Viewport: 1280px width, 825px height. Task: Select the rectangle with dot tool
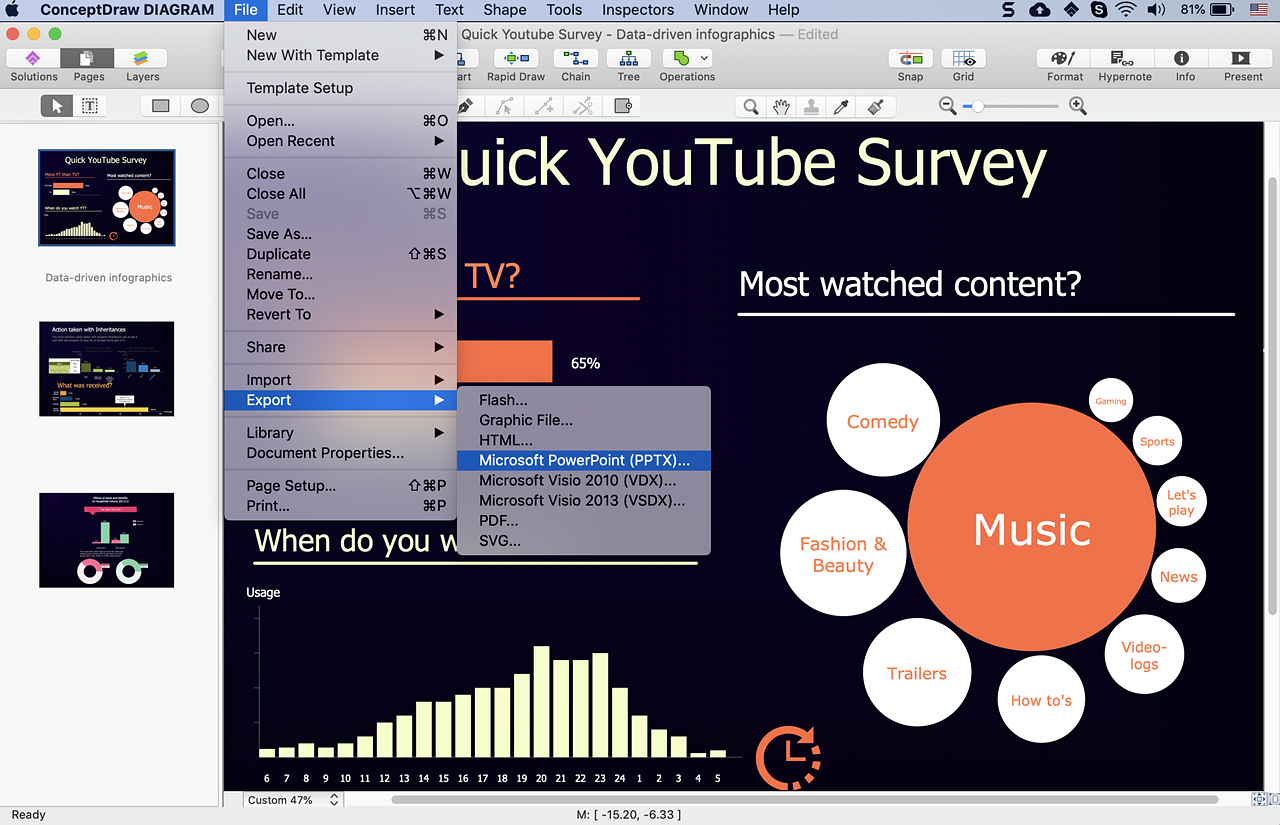623,106
